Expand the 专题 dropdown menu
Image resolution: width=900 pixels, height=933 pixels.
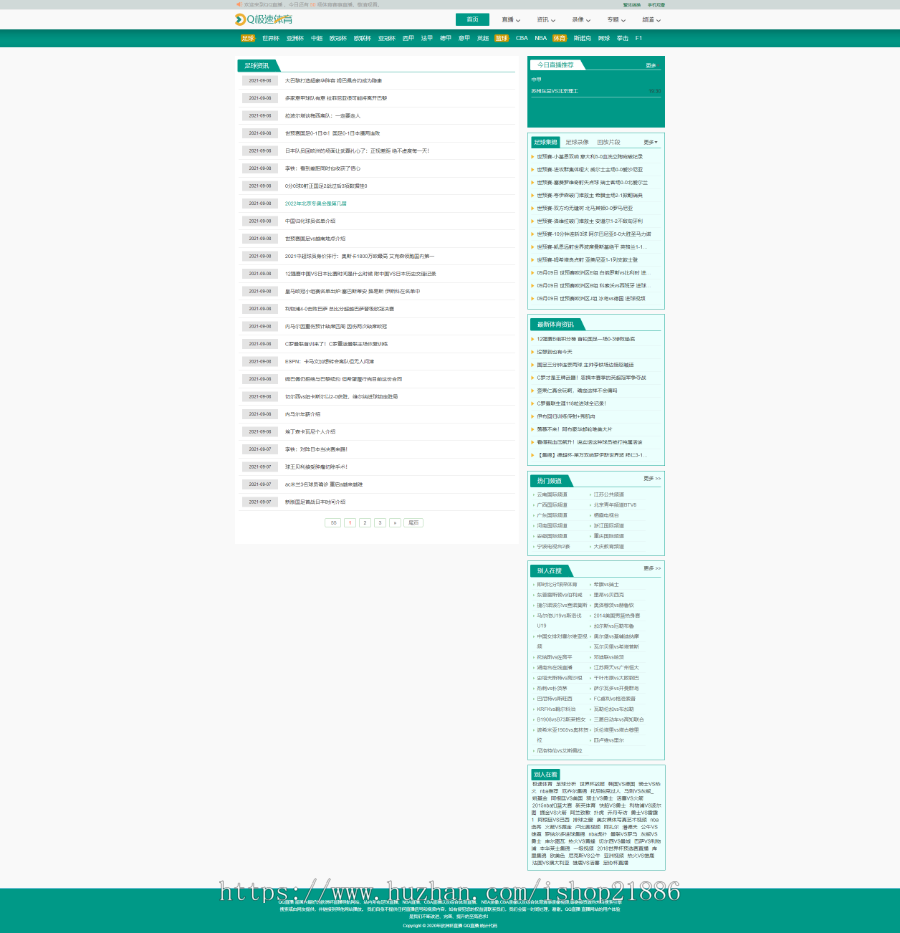[616, 20]
